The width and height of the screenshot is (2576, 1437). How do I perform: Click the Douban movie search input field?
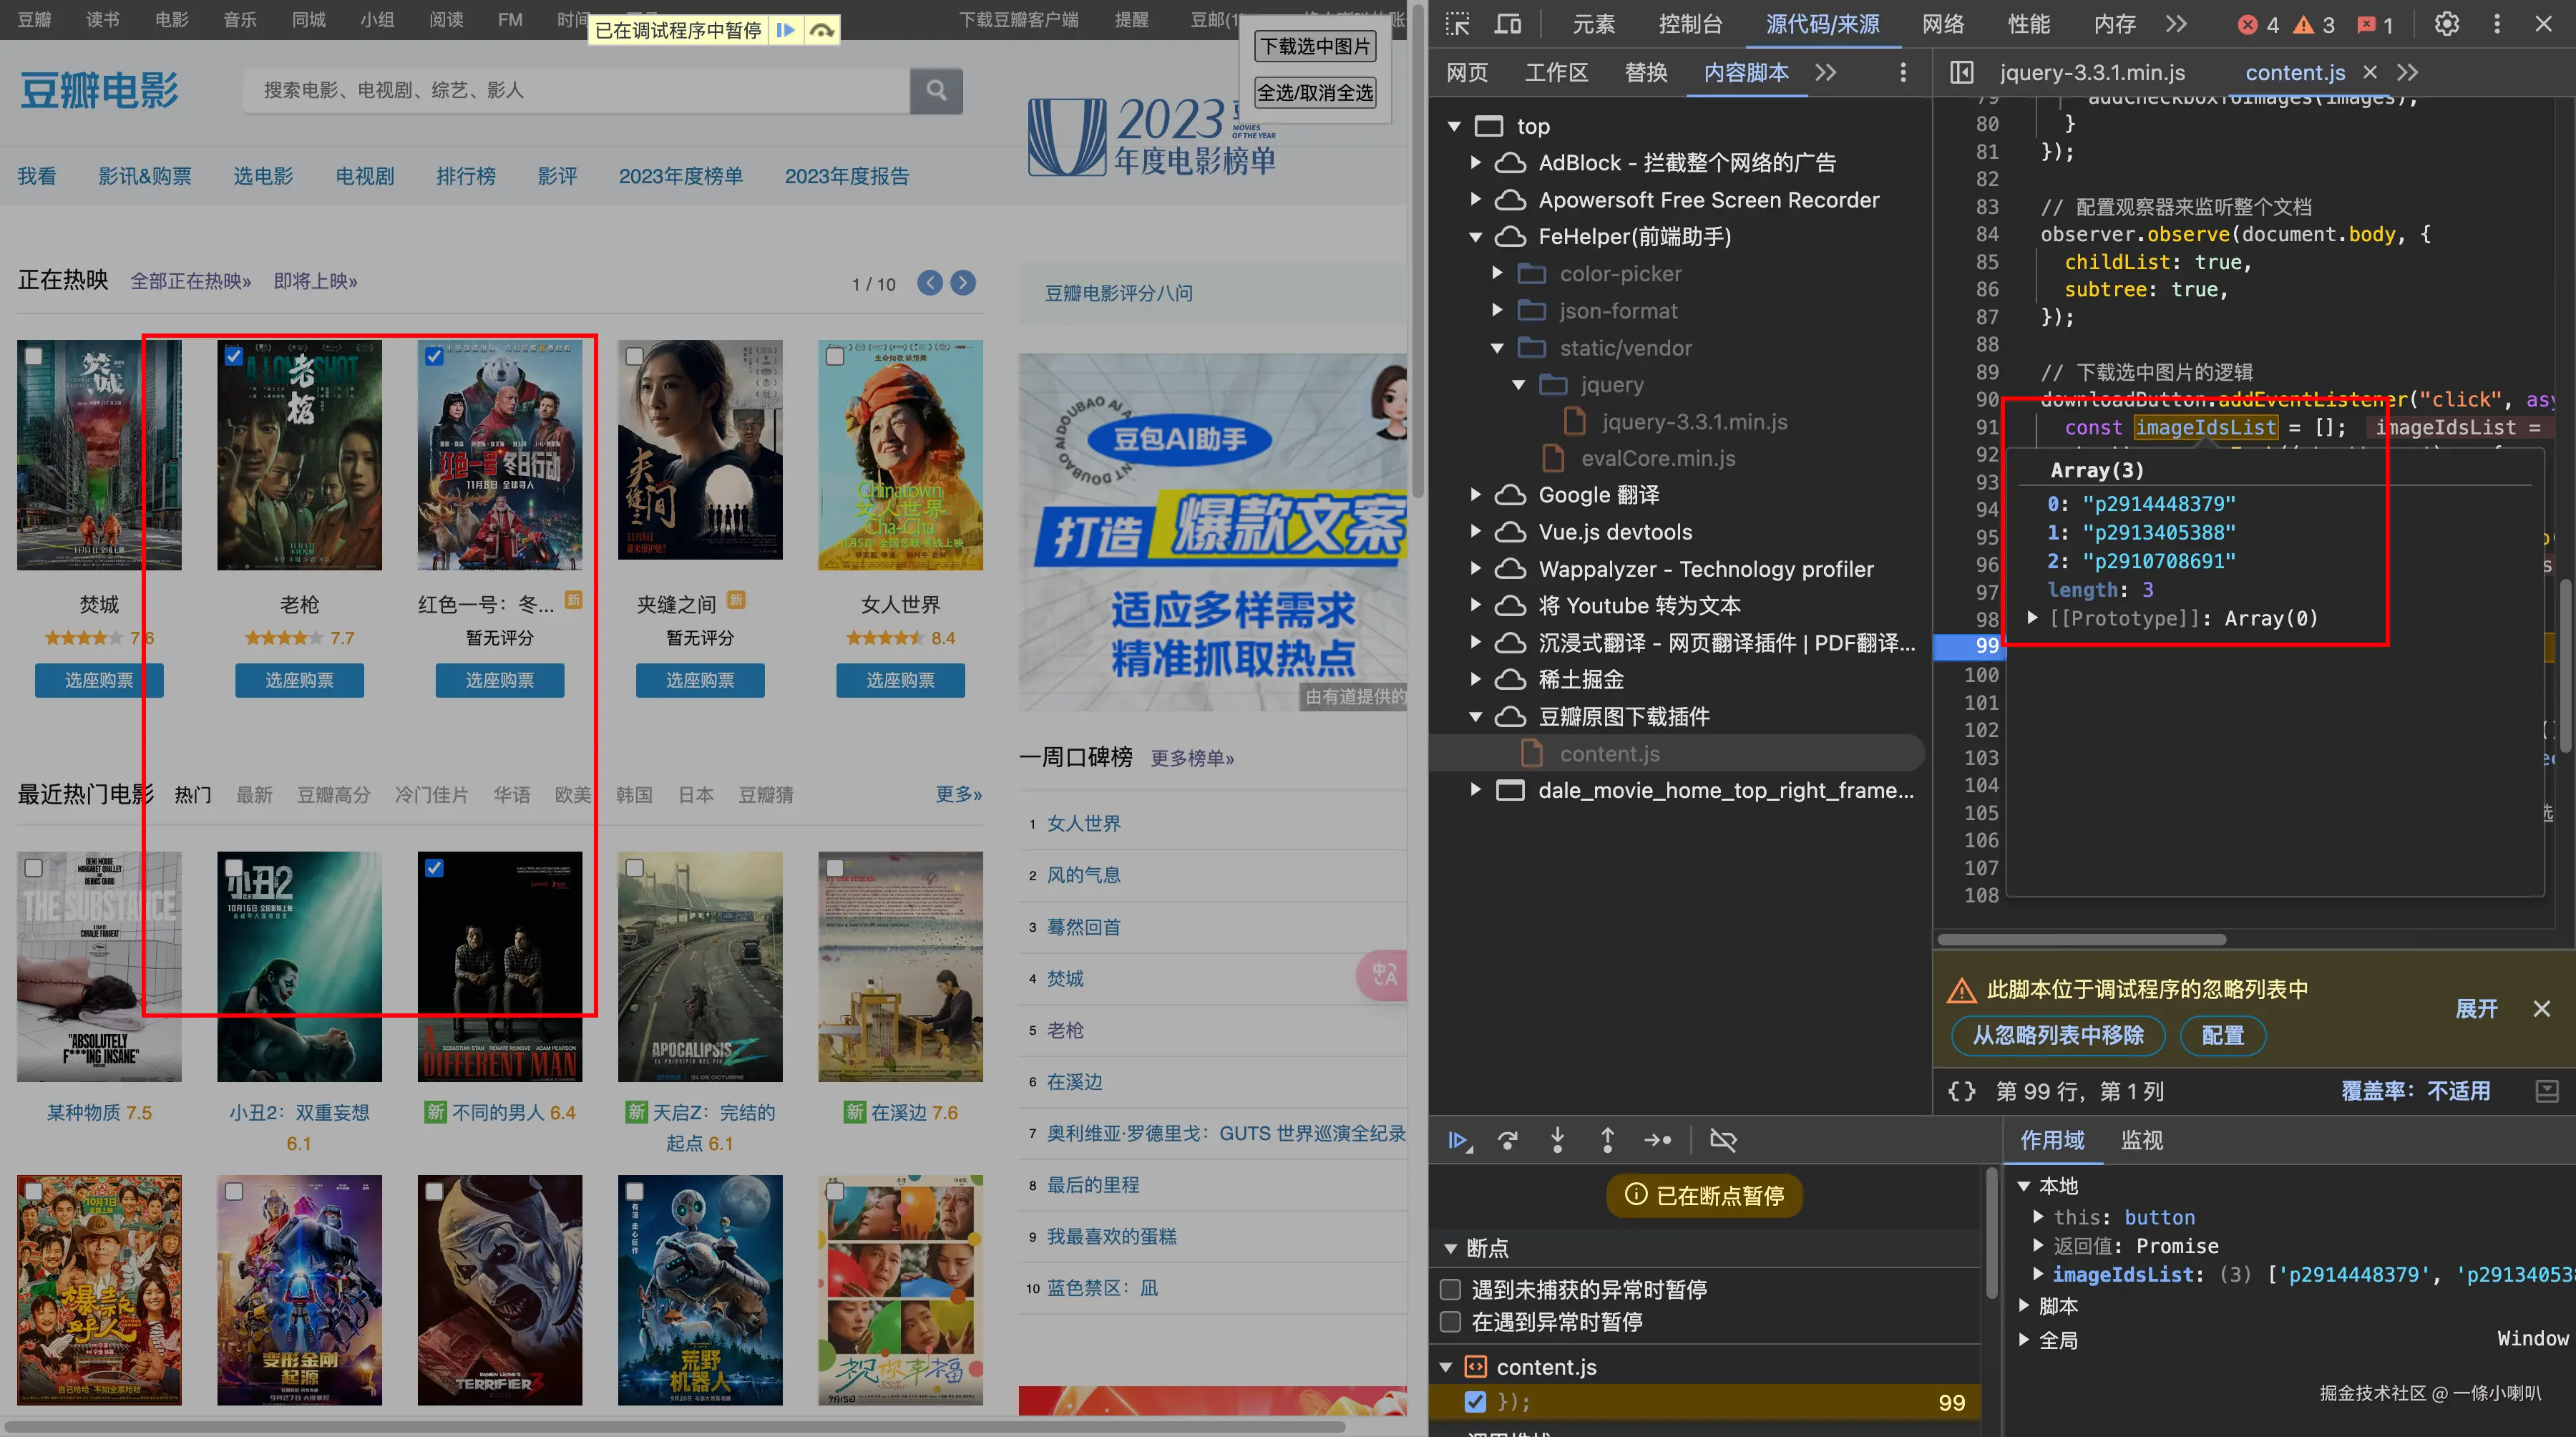pos(575,90)
